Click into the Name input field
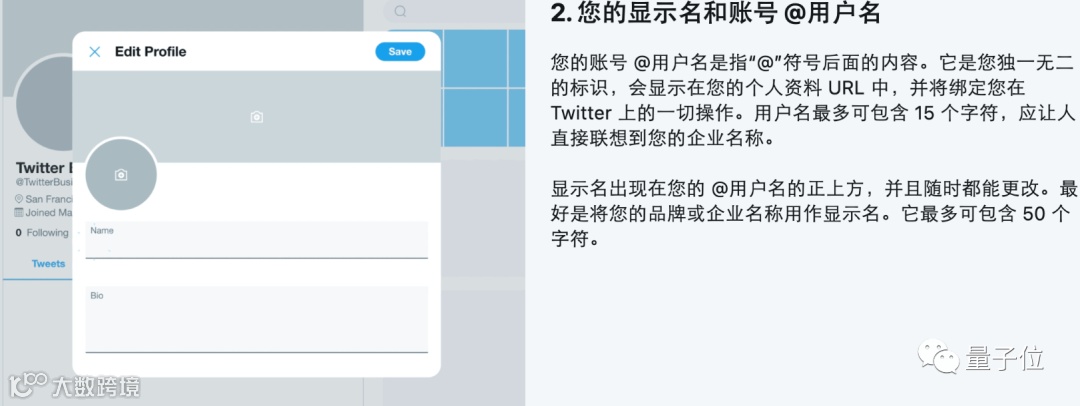Viewport: 1080px width, 406px height. [x=257, y=240]
